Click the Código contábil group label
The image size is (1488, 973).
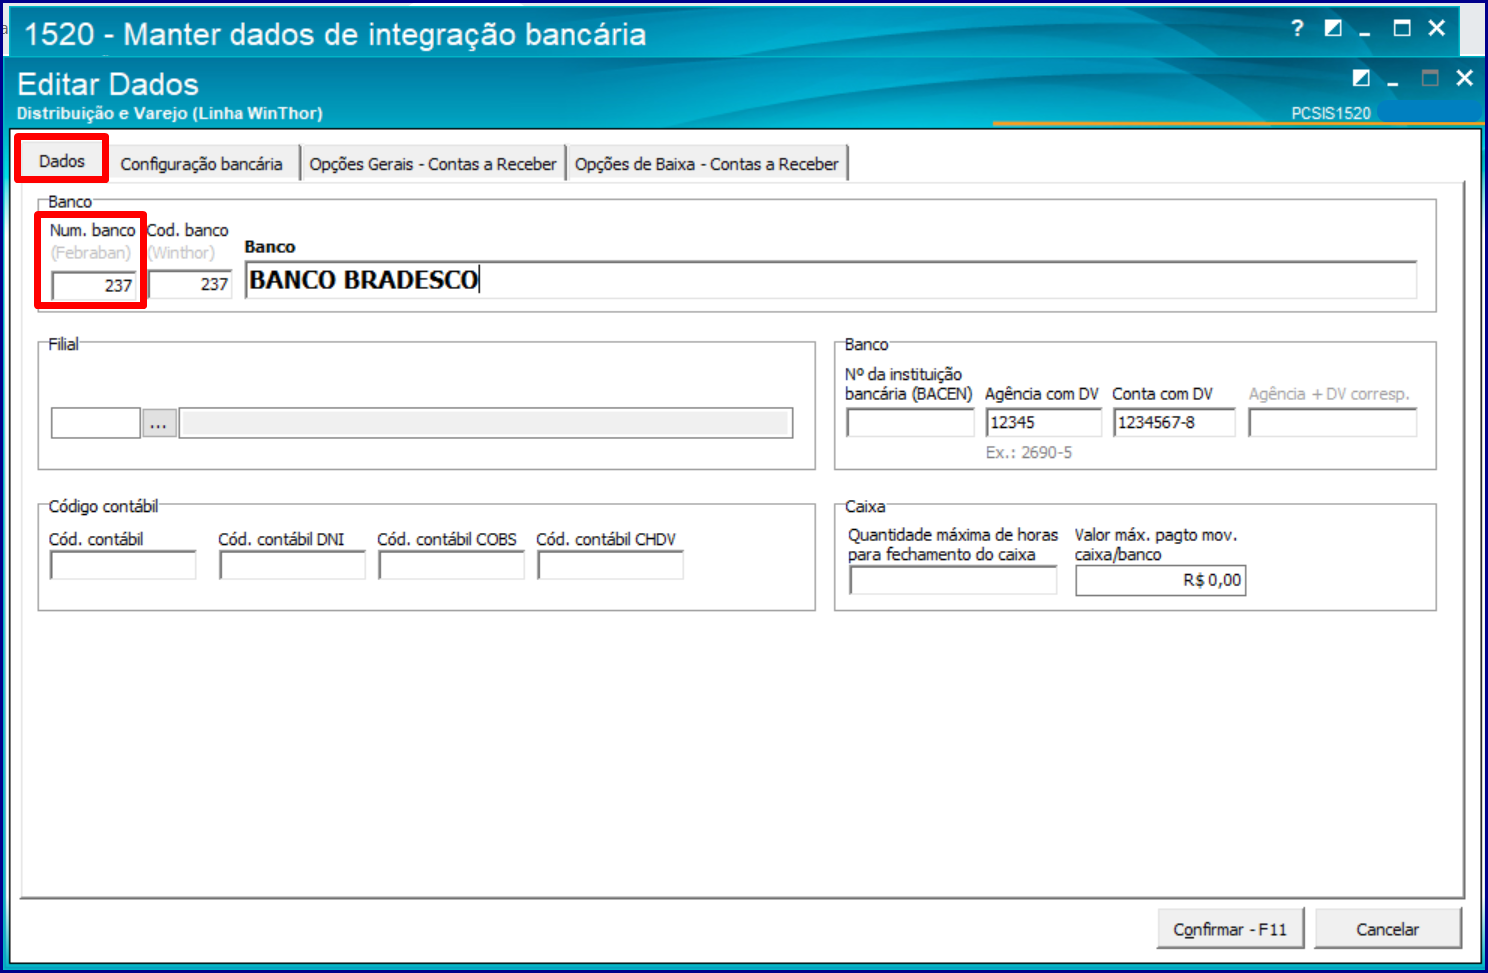[103, 507]
